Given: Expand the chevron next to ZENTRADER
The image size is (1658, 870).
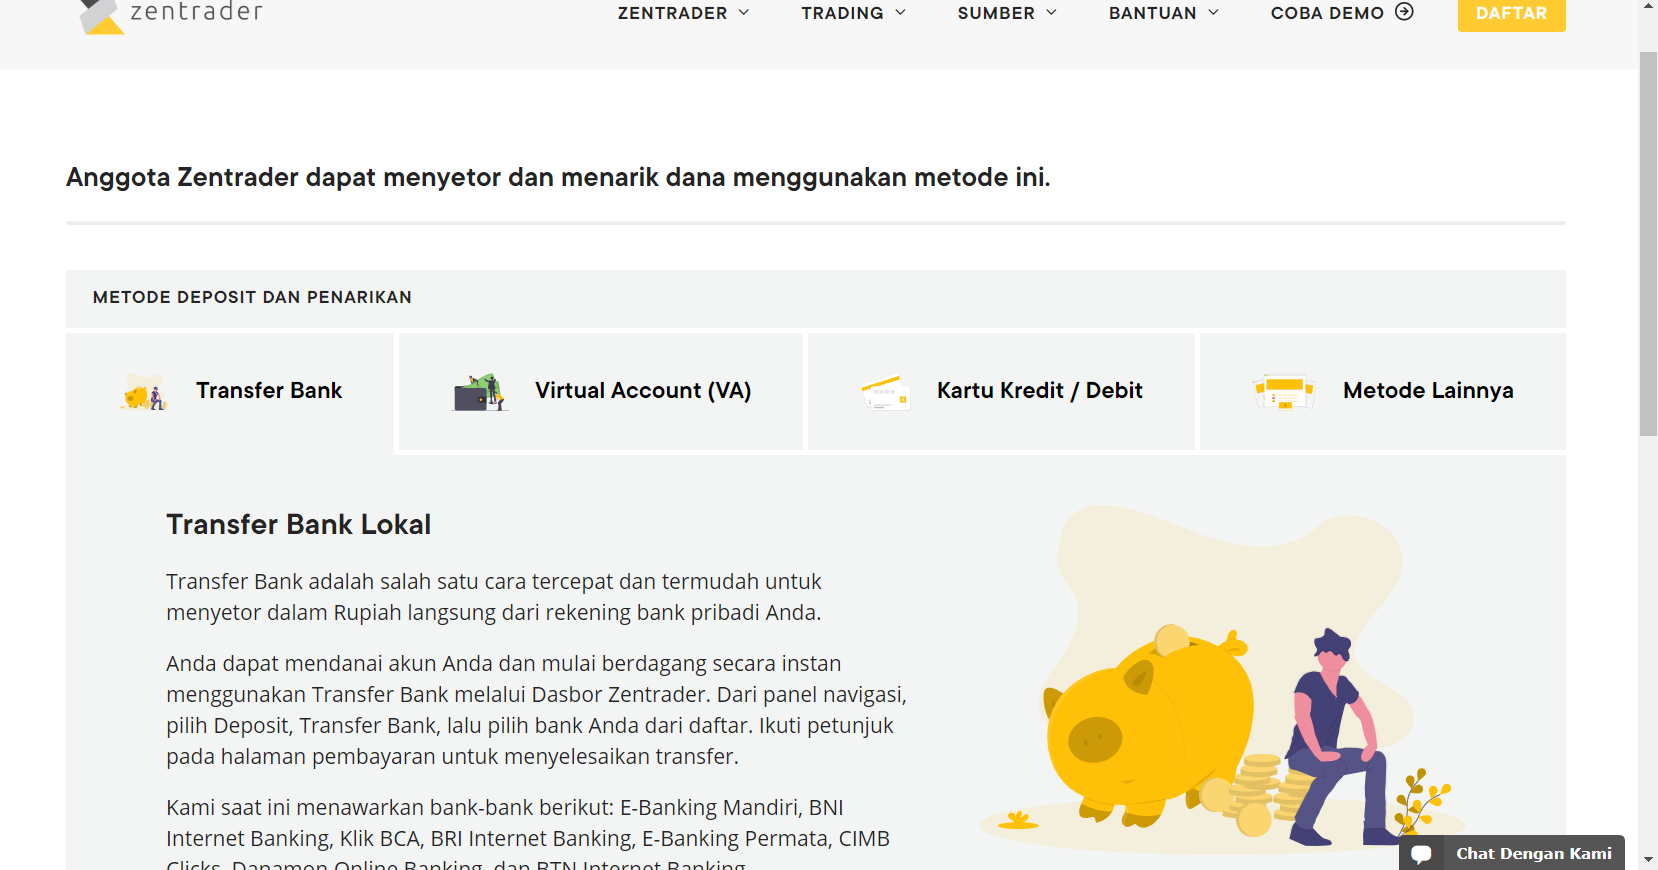Looking at the screenshot, I should (743, 13).
